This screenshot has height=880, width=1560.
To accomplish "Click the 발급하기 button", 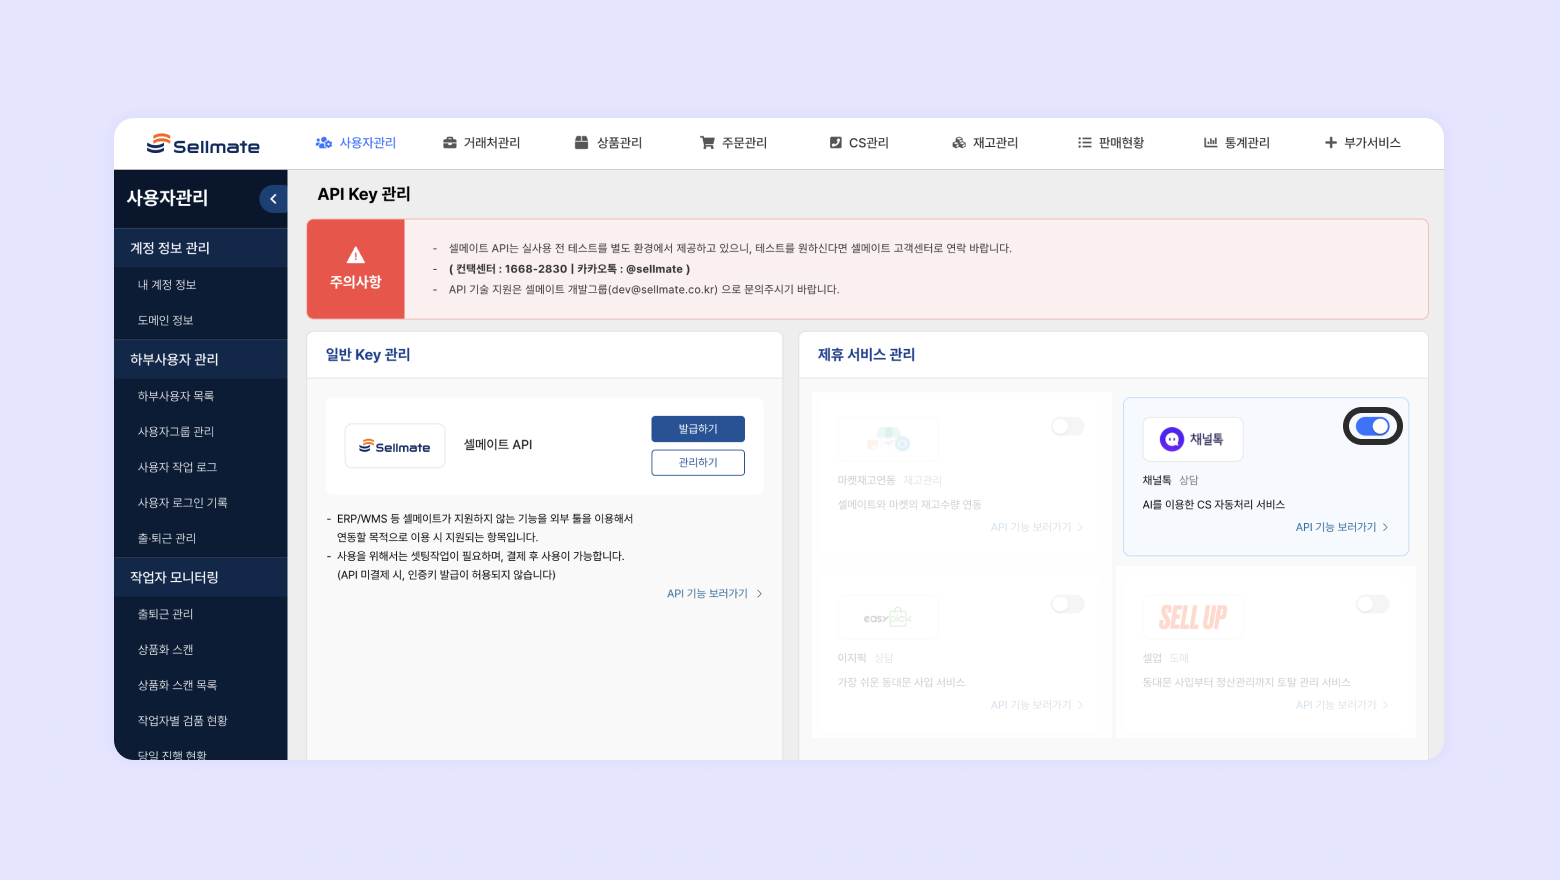I will click(x=698, y=429).
